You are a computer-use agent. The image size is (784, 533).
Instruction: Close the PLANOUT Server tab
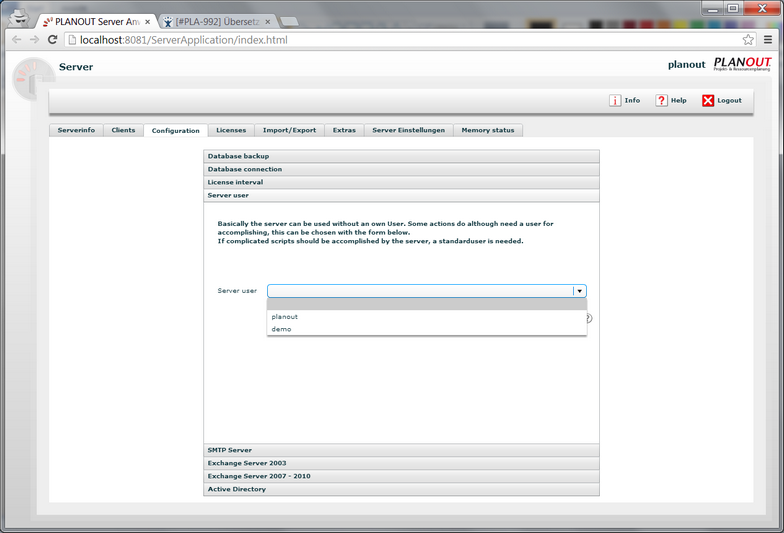click(148, 22)
